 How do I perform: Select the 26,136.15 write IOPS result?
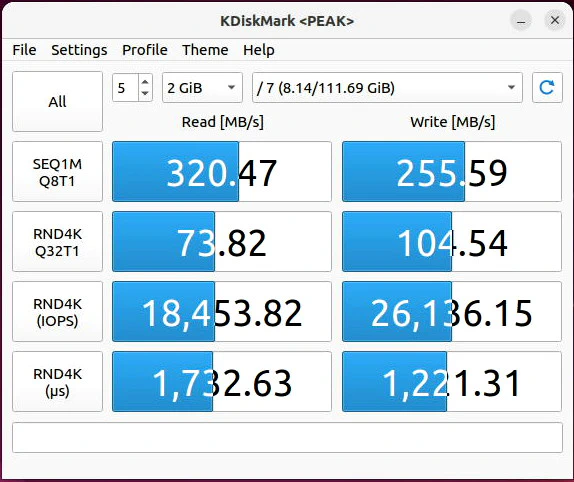(x=452, y=311)
